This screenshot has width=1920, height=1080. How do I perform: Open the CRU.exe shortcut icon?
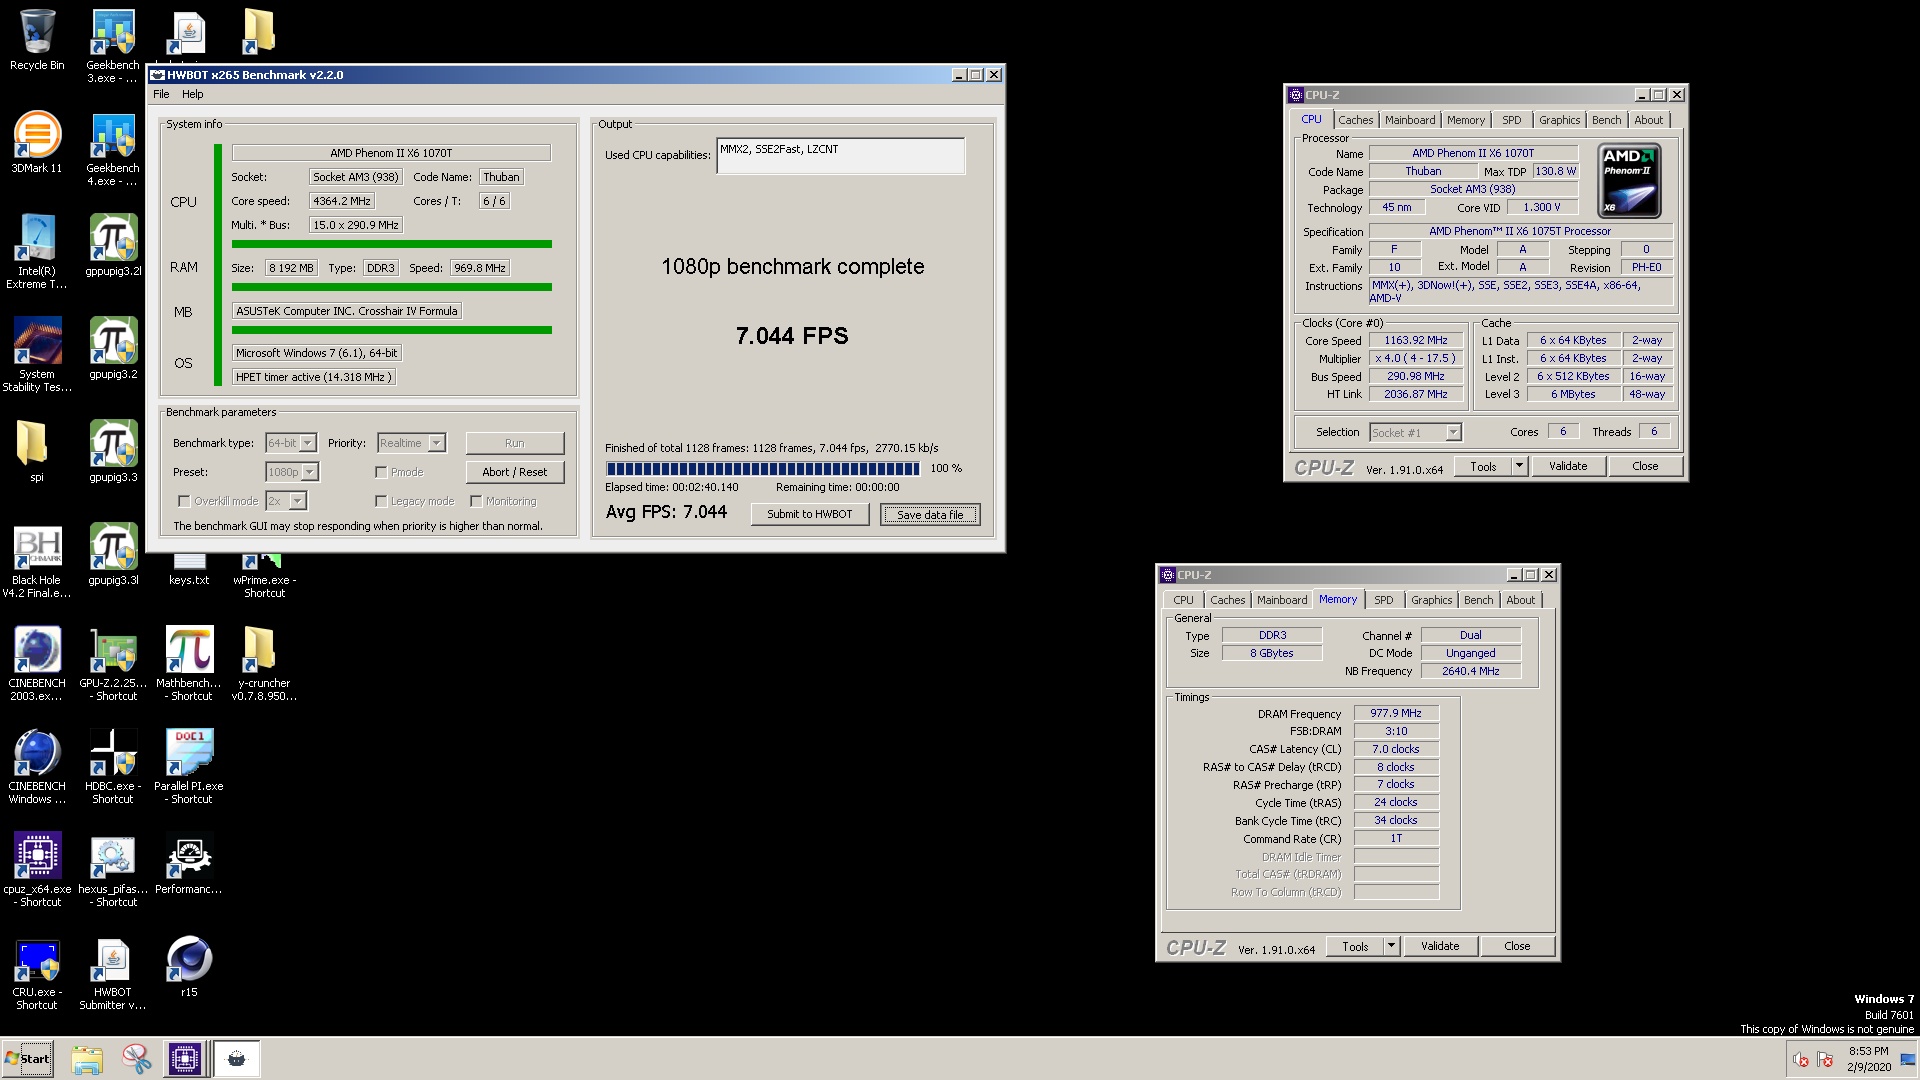coord(37,973)
